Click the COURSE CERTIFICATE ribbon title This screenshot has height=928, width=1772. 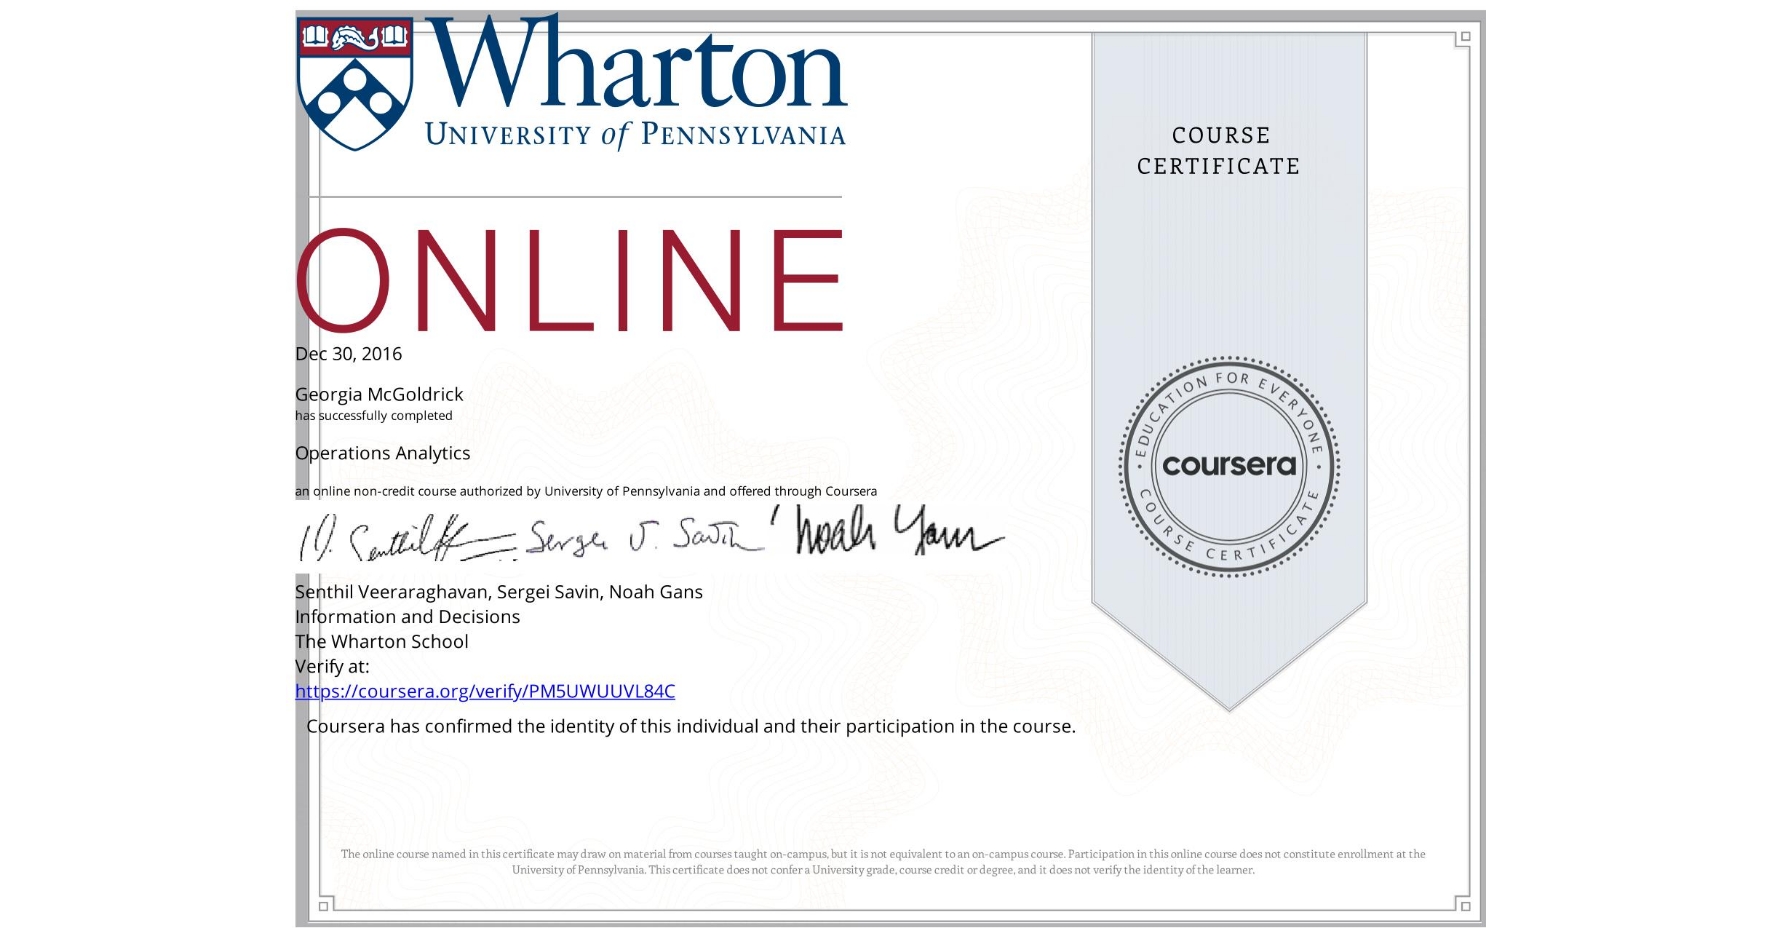[1219, 151]
